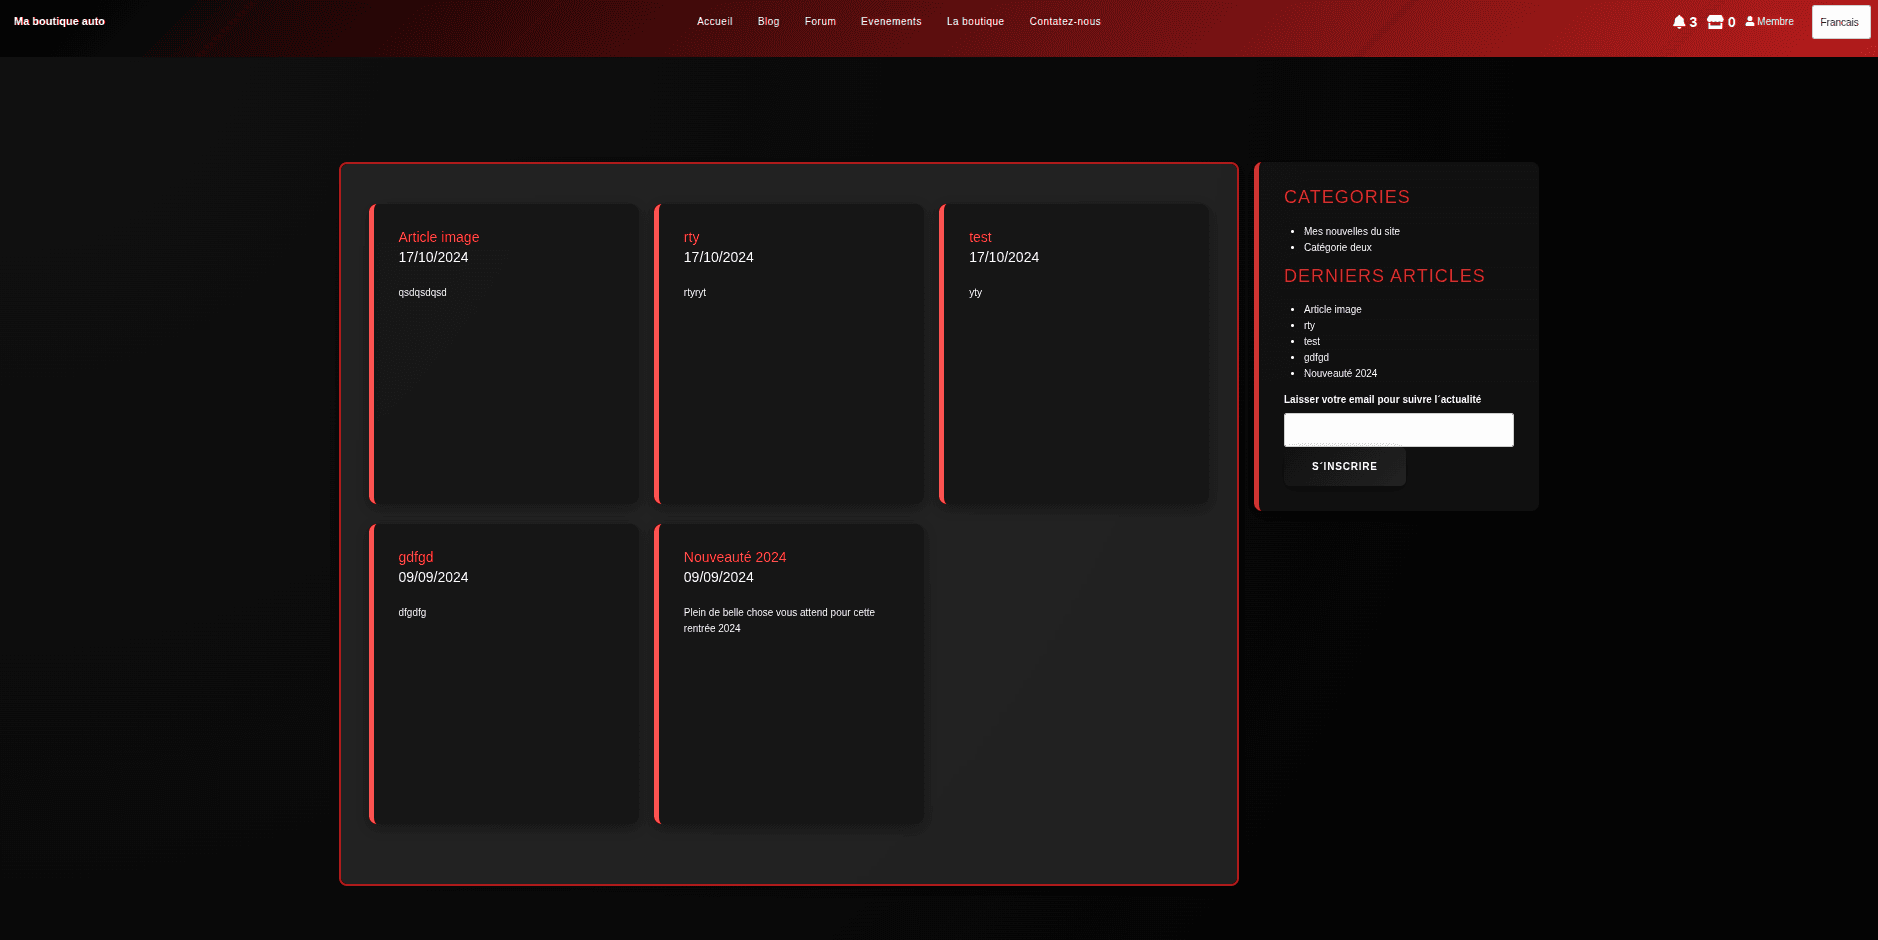Open the shopping cart icon
1878x940 pixels.
pyautogui.click(x=1716, y=21)
